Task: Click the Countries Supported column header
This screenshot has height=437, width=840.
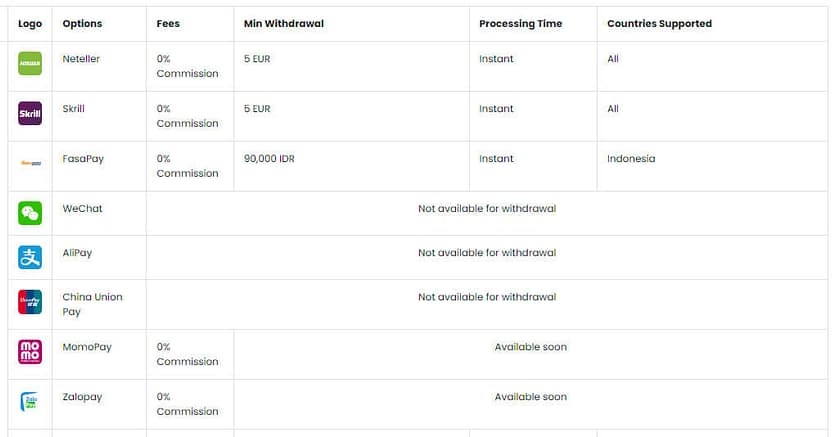Action: click(x=659, y=24)
